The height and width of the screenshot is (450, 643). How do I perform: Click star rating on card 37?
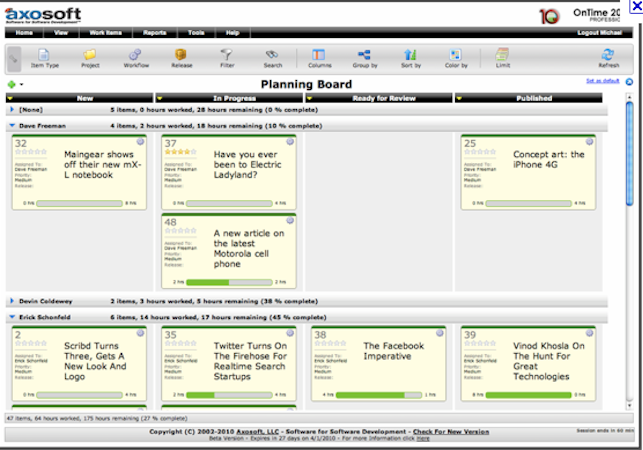(180, 152)
